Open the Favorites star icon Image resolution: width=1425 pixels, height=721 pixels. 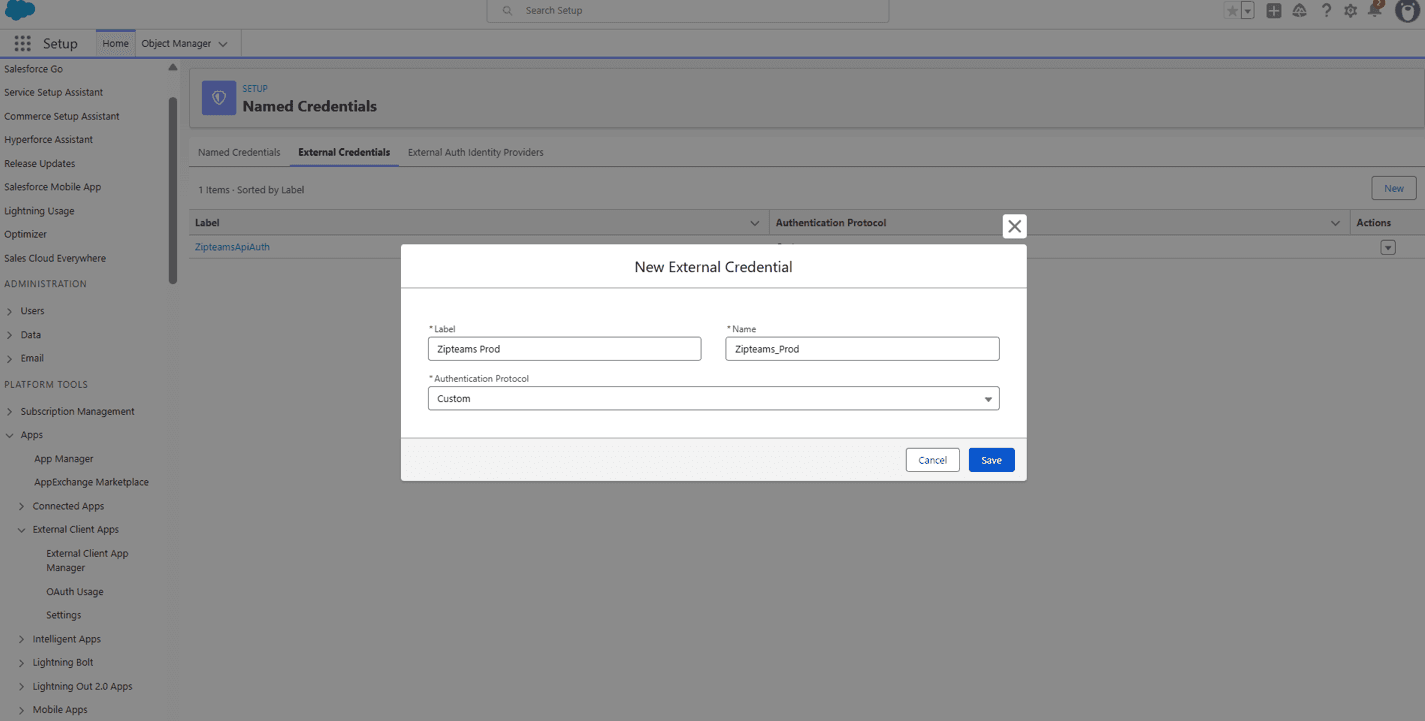click(x=1233, y=11)
